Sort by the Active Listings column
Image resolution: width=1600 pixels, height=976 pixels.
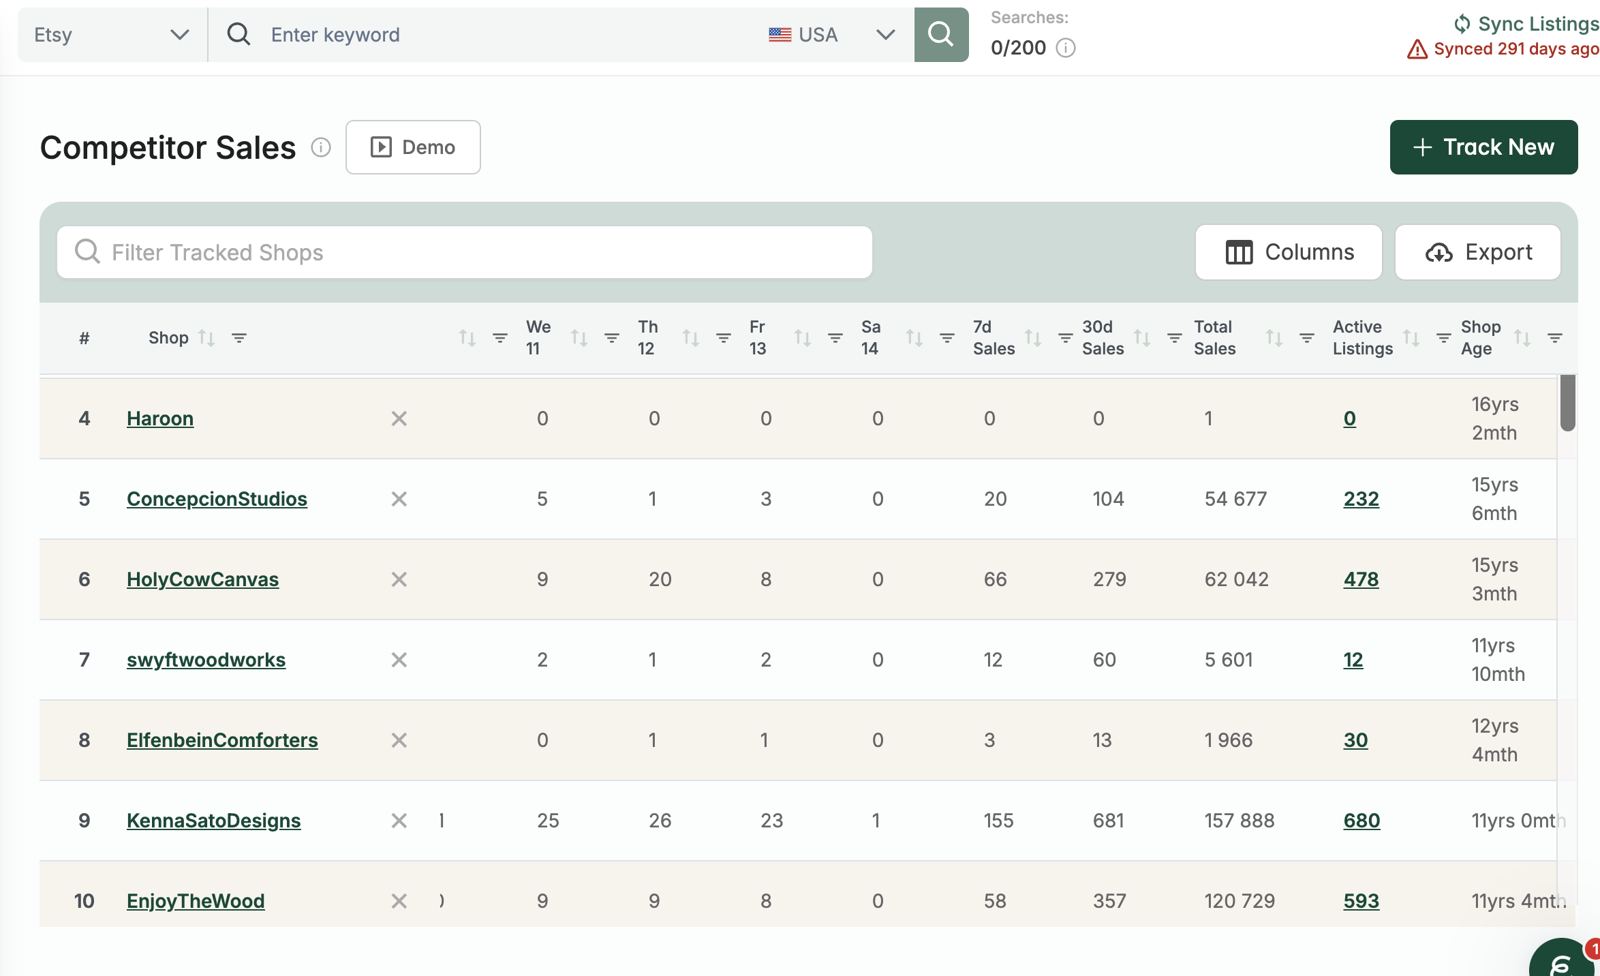point(1411,338)
